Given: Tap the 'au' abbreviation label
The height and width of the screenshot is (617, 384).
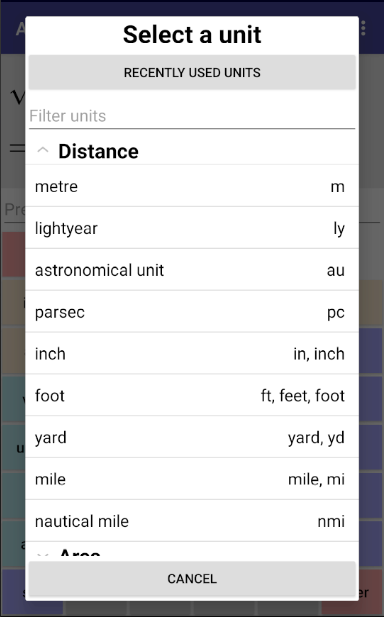Looking at the screenshot, I should click(x=336, y=271).
